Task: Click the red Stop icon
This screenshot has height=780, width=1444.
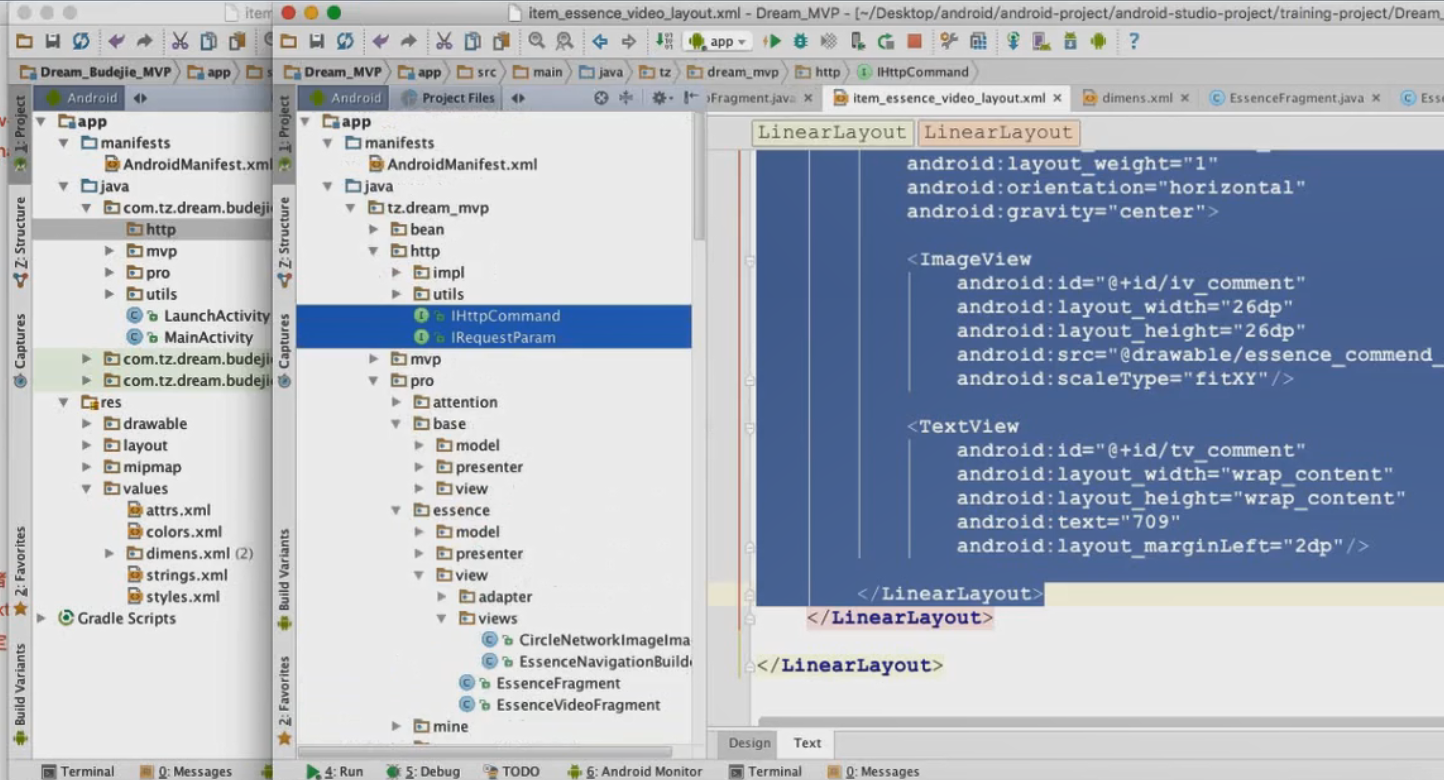Action: pos(914,41)
